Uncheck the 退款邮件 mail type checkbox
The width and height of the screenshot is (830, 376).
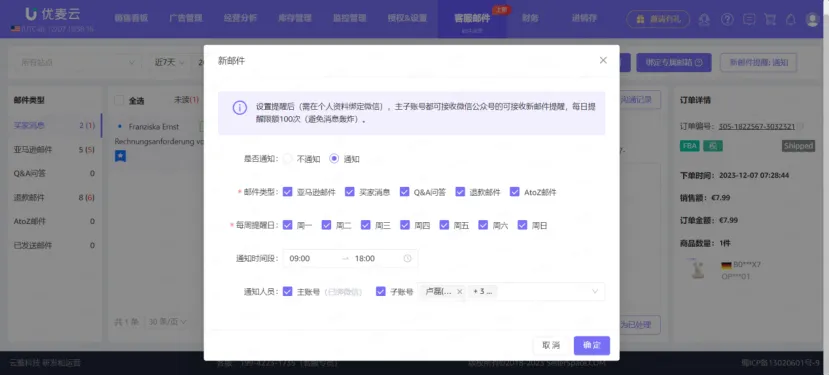tap(460, 192)
